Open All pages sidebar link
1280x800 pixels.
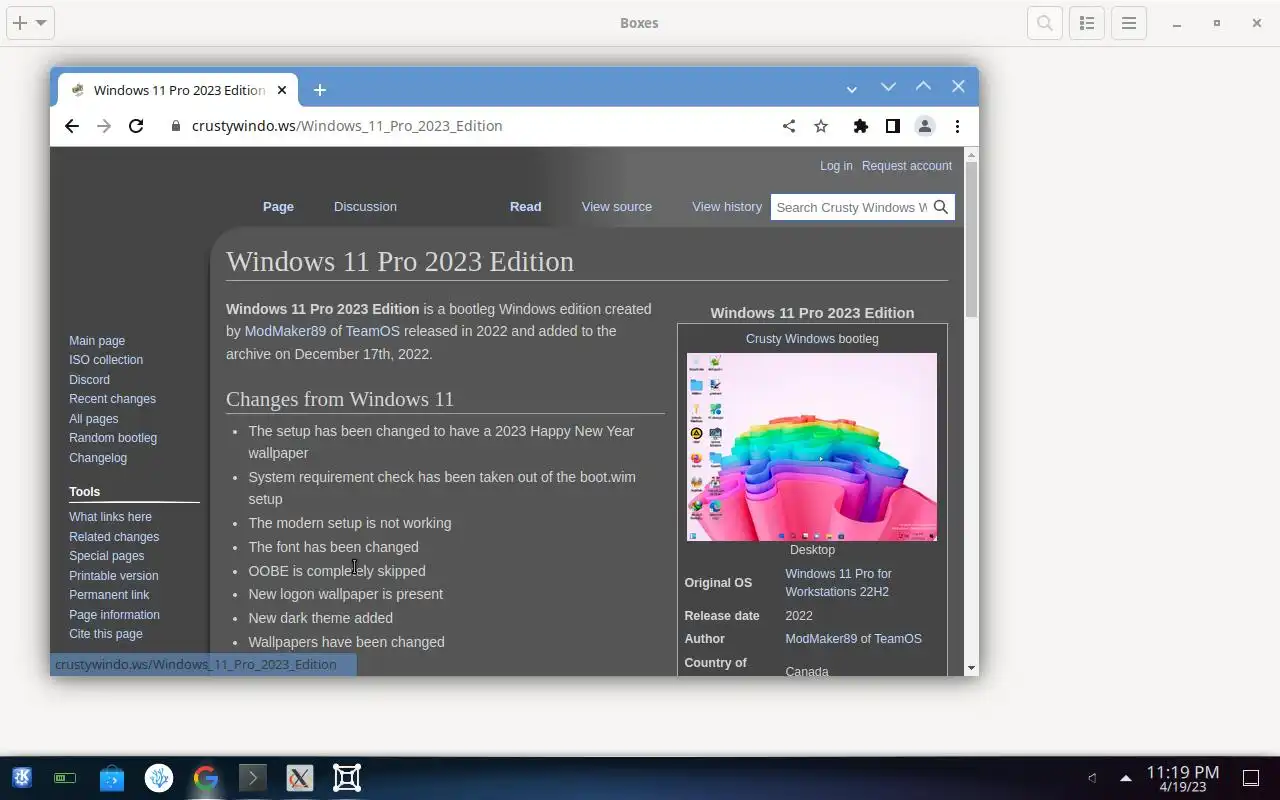(93, 419)
